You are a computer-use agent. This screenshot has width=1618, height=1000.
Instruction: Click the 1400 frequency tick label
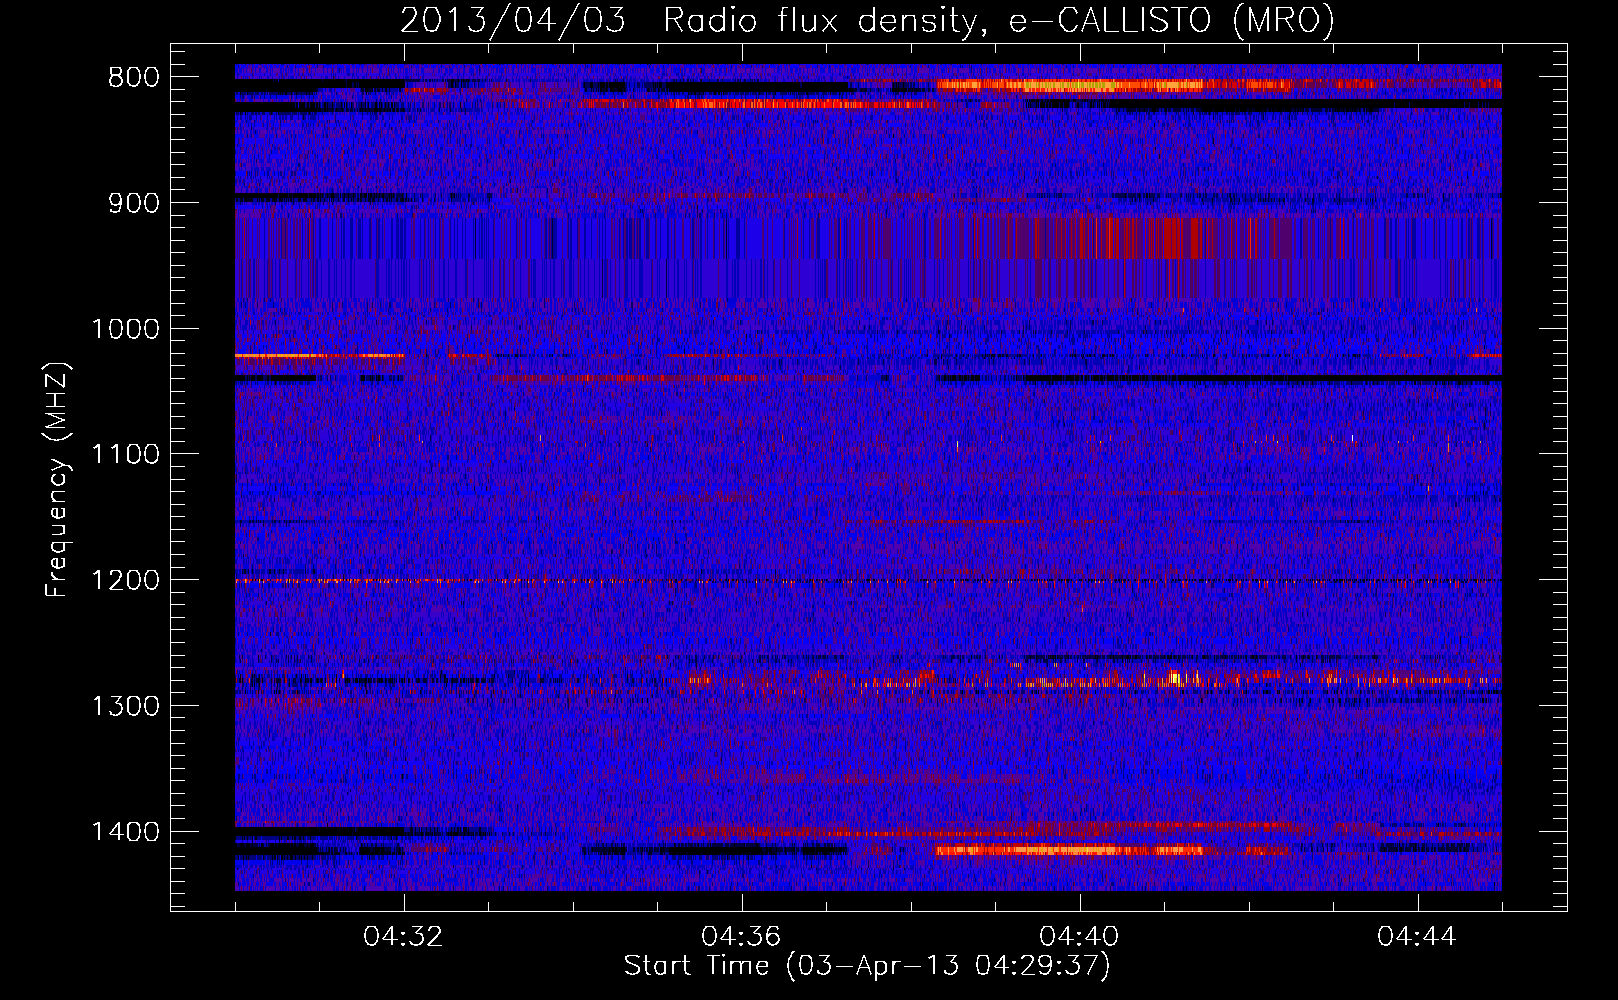pos(125,832)
